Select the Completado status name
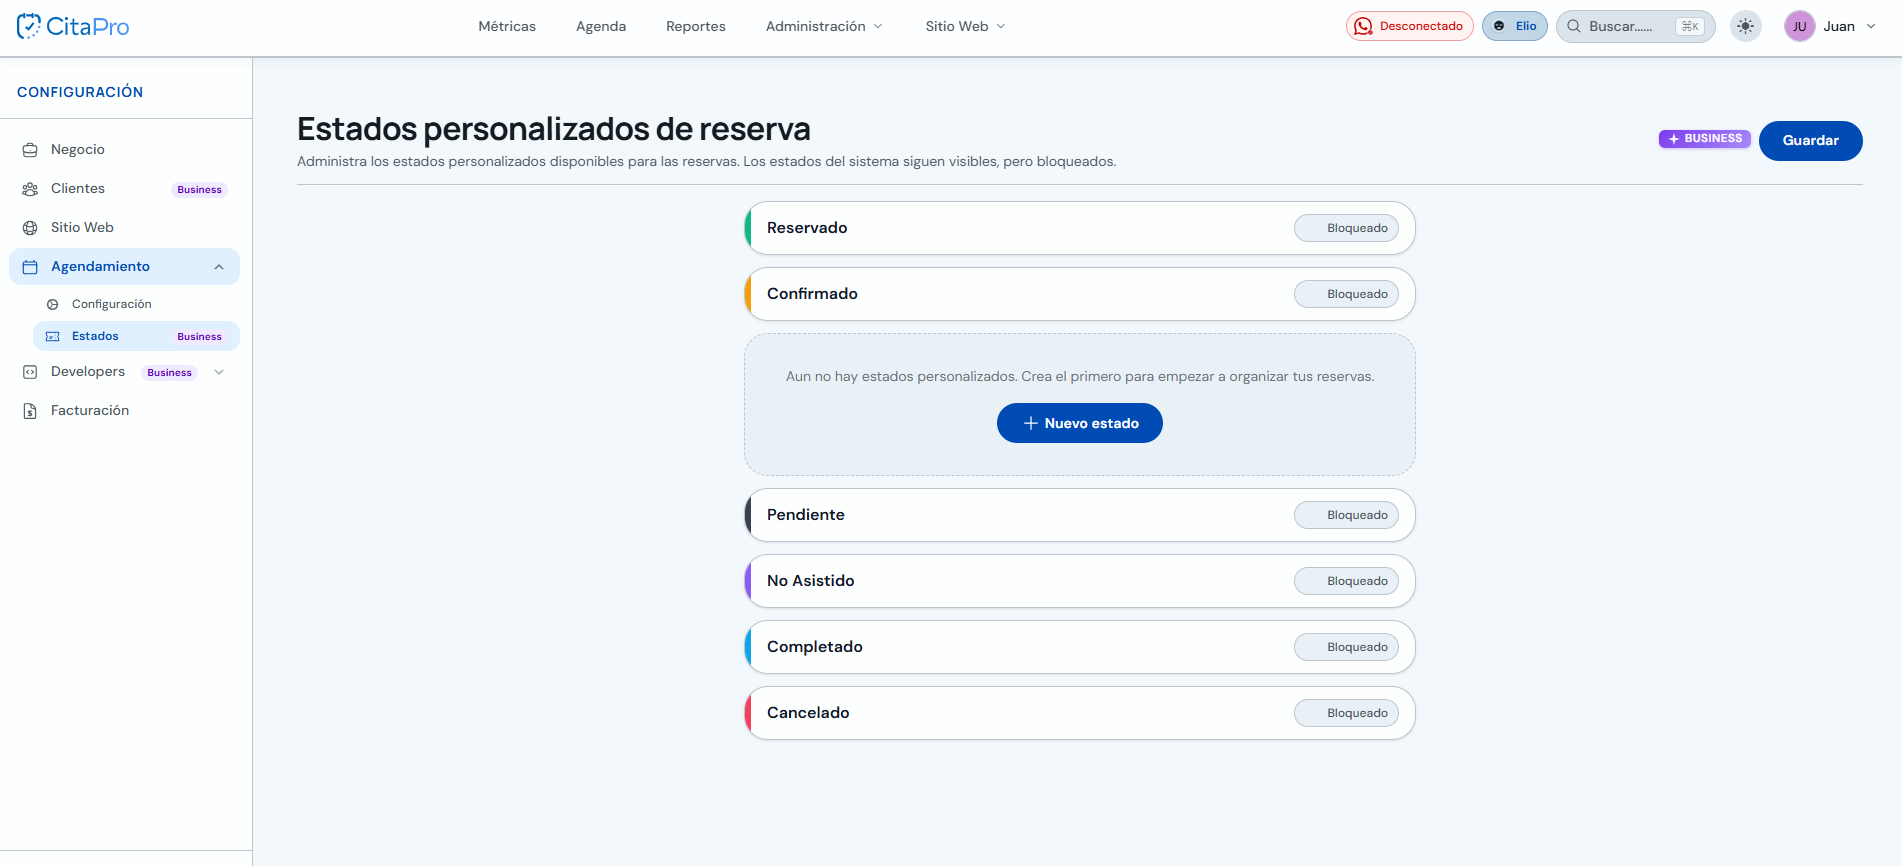The image size is (1902, 866). click(x=815, y=647)
